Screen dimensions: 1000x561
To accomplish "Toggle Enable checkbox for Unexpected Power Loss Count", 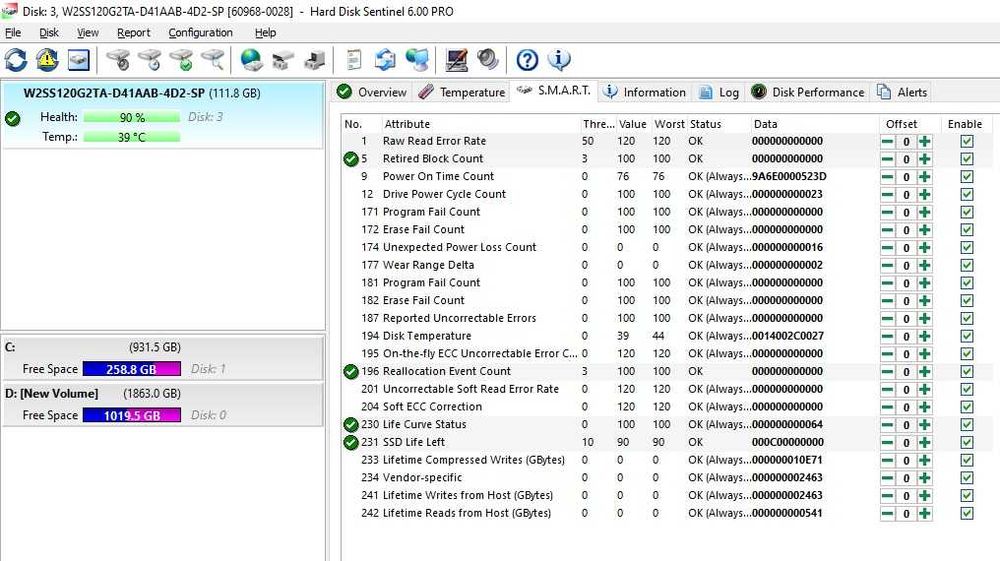I will [x=967, y=247].
